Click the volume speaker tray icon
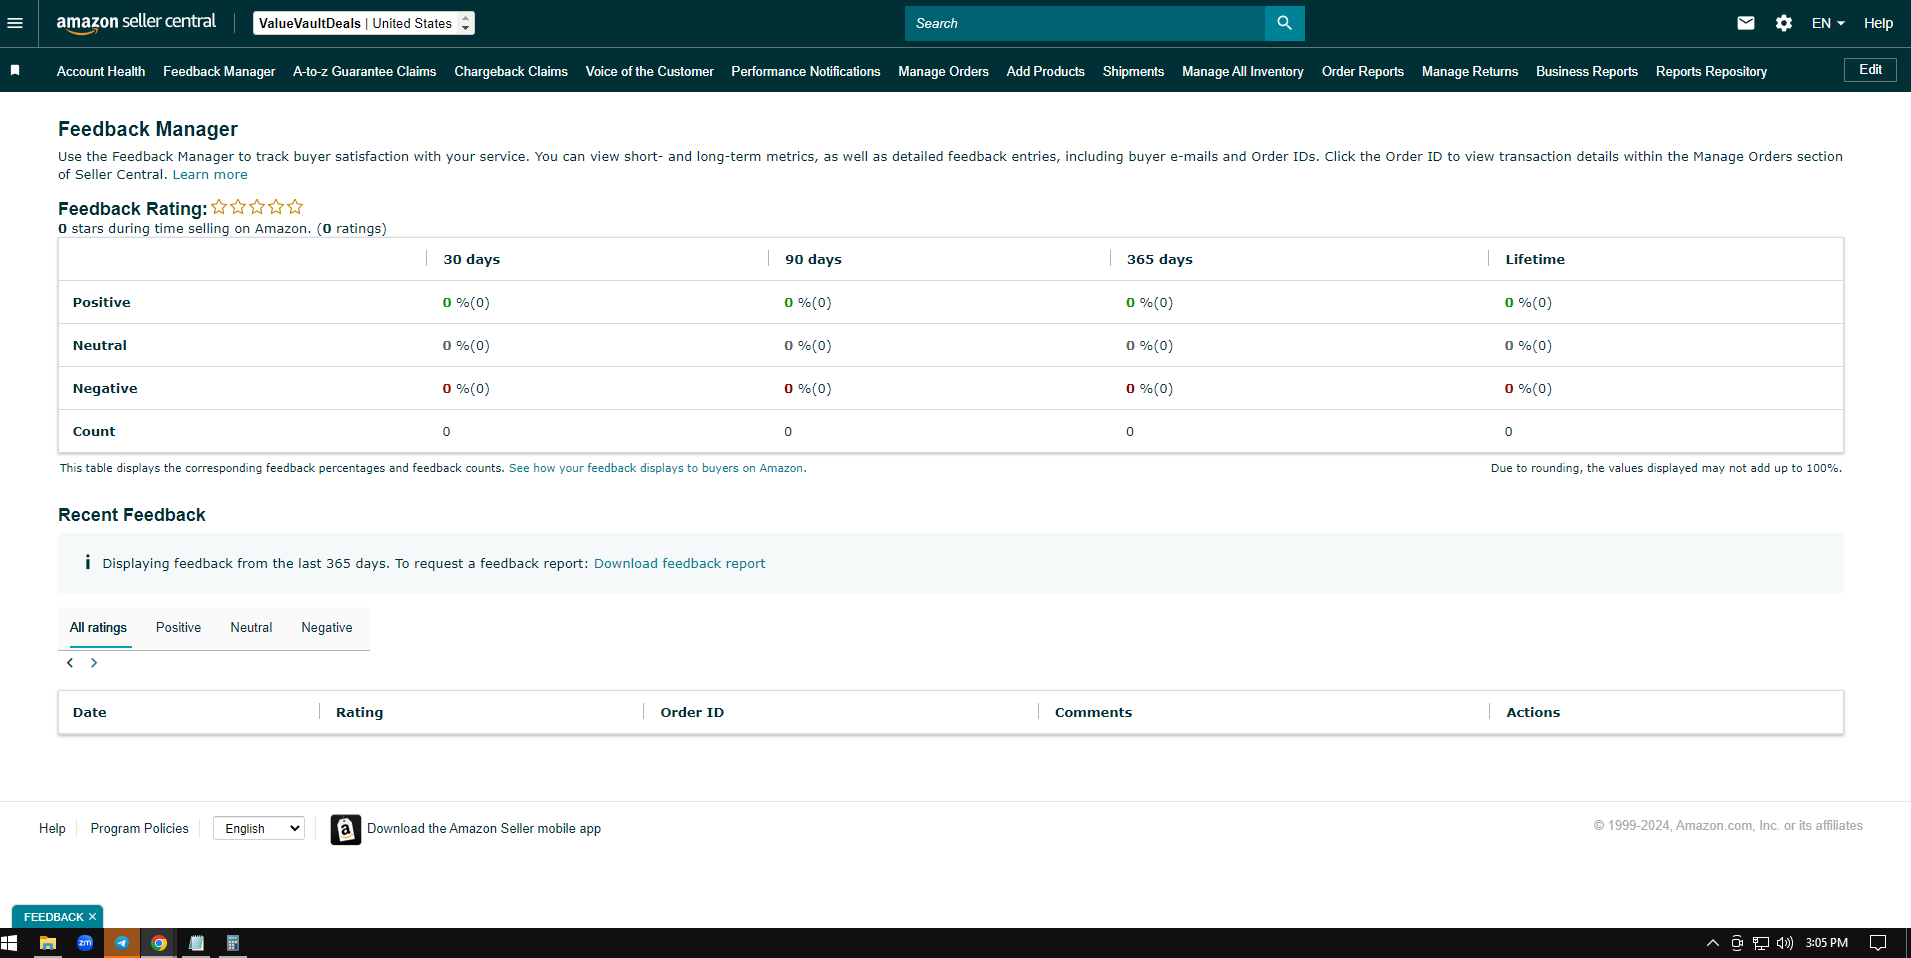The width and height of the screenshot is (1911, 958). tap(1785, 943)
